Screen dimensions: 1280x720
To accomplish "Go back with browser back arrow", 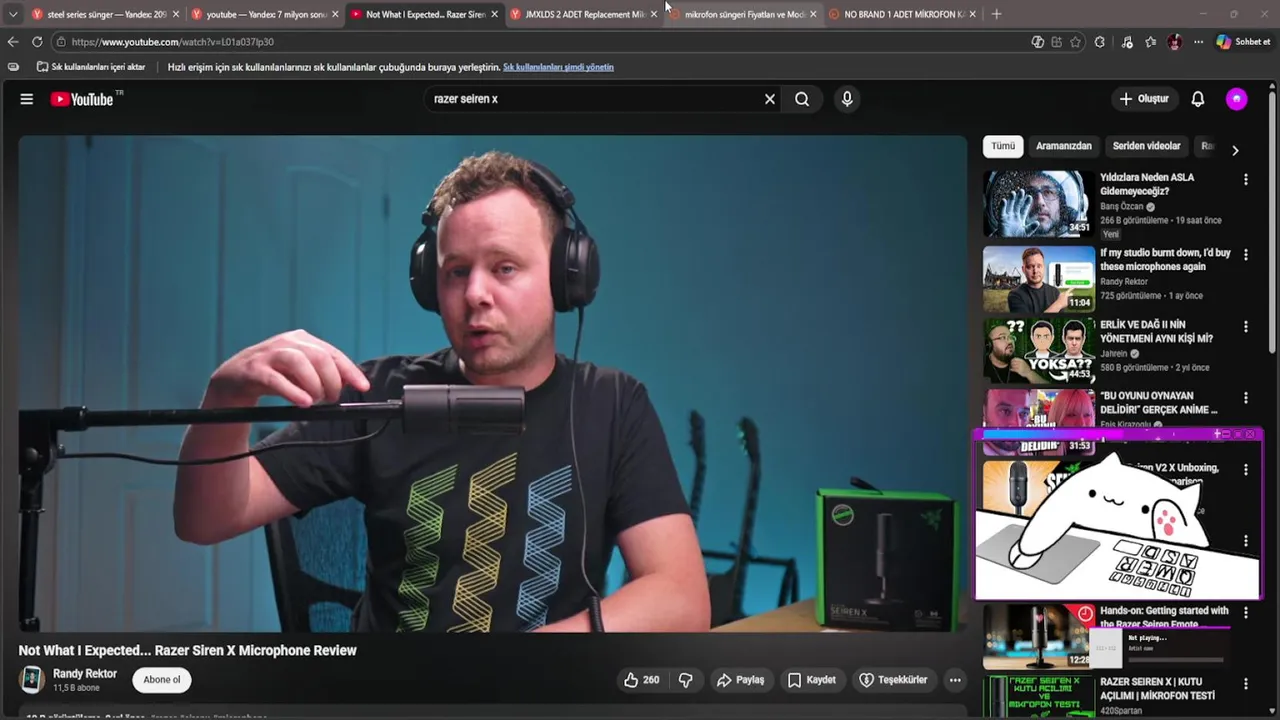I will point(13,42).
